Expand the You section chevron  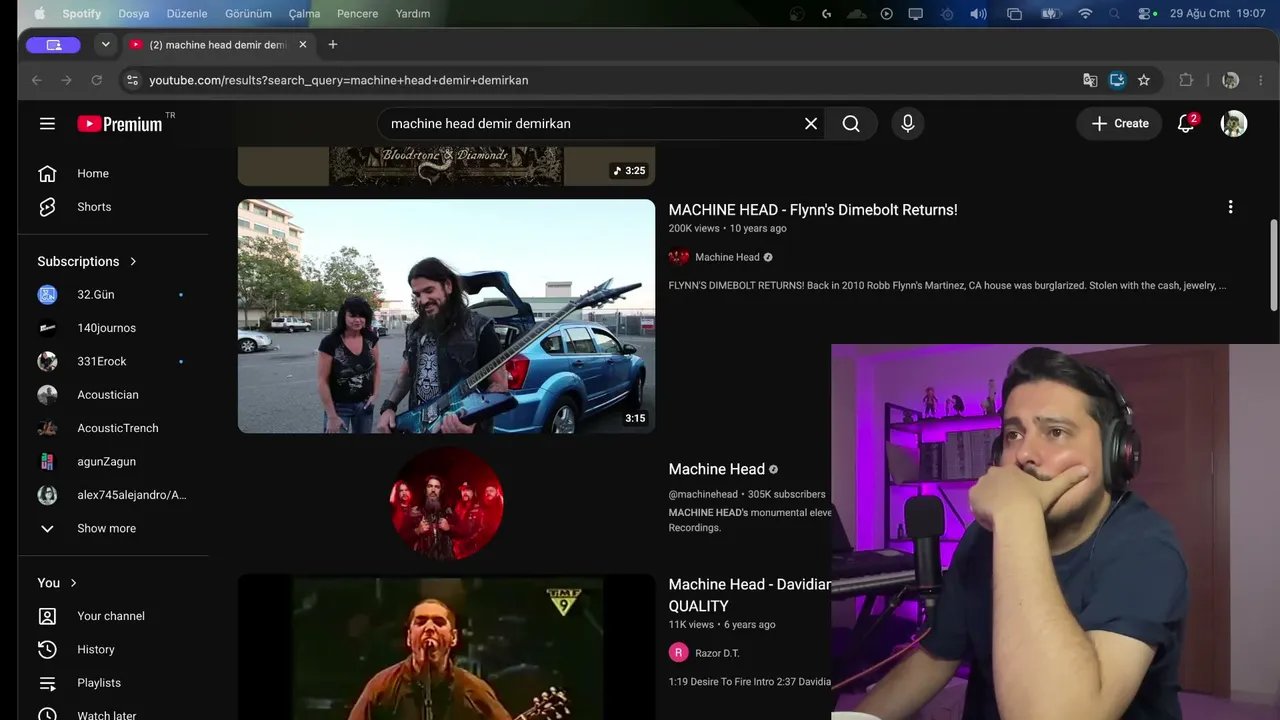[73, 583]
